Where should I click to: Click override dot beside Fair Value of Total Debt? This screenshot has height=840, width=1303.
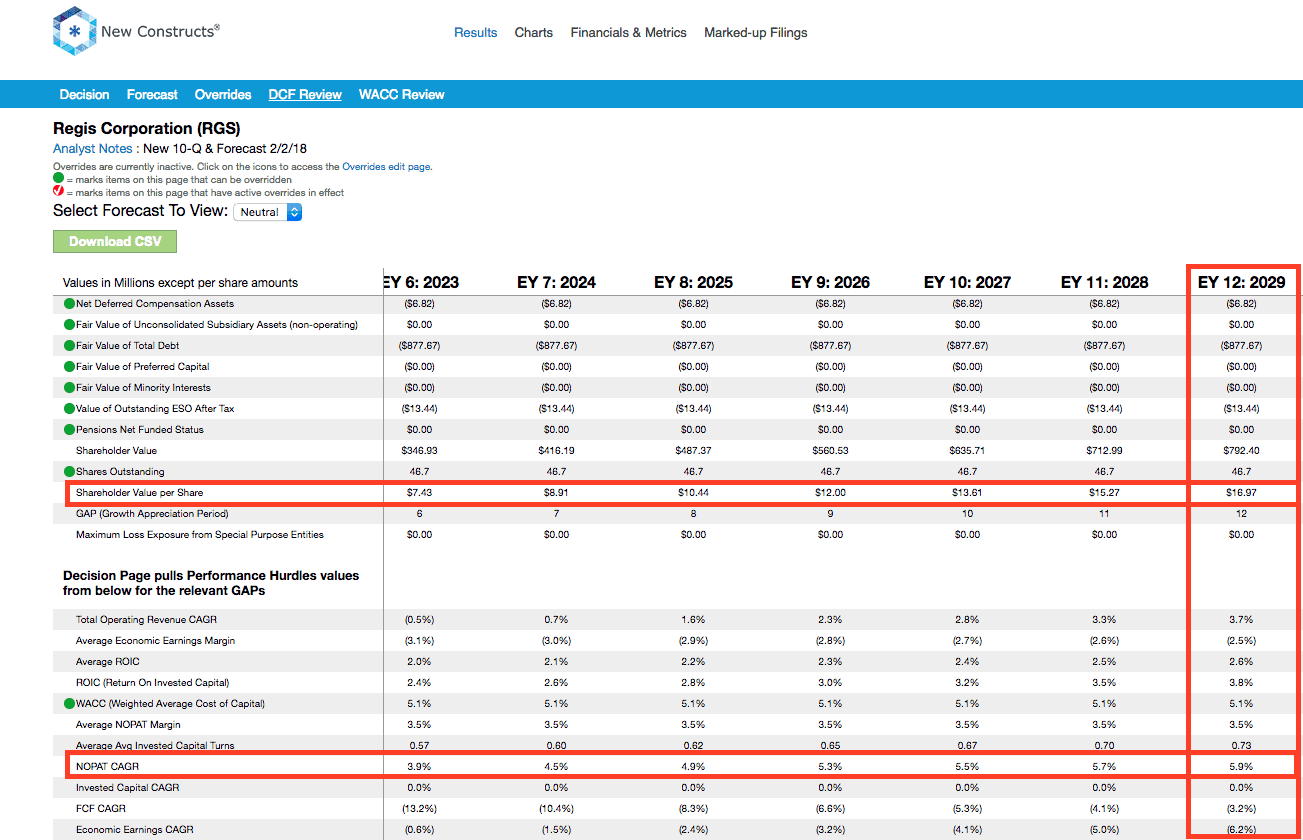click(69, 346)
